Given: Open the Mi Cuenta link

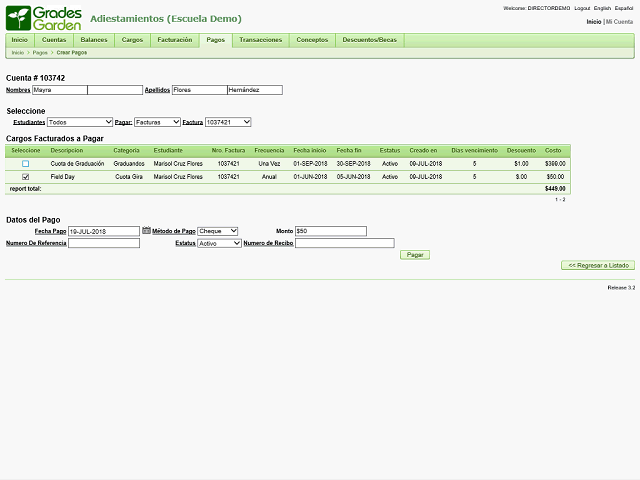Looking at the screenshot, I should tap(620, 21).
